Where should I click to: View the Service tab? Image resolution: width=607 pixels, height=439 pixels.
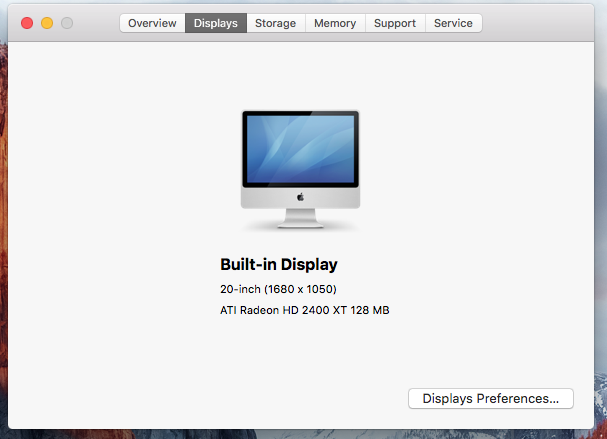click(x=453, y=23)
